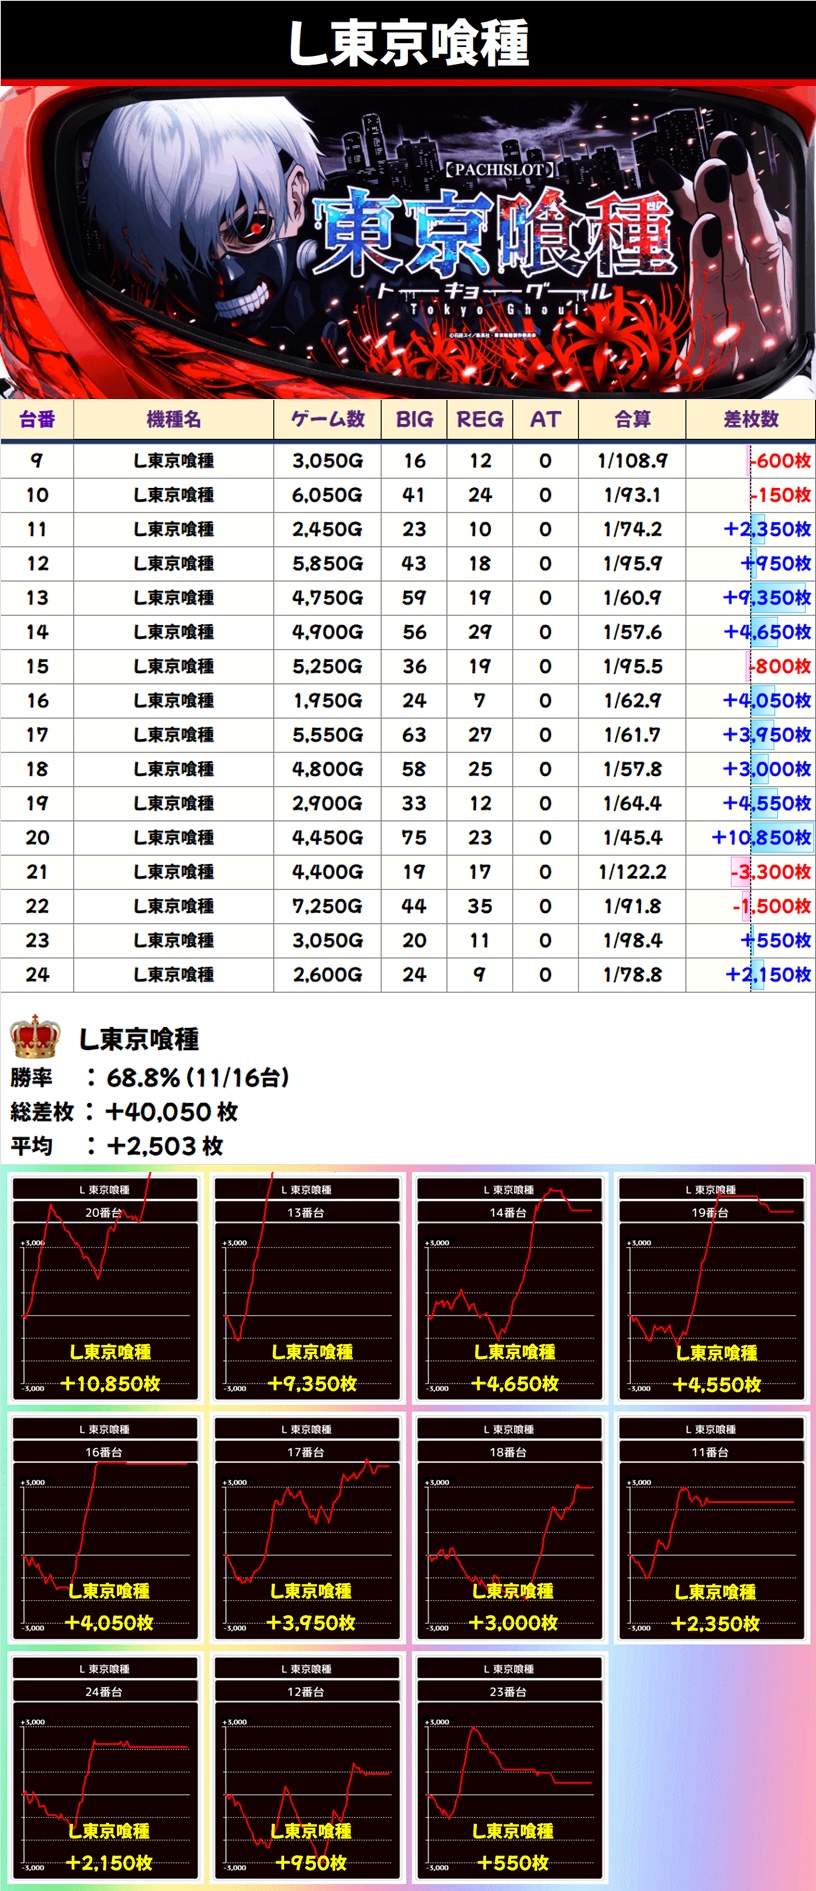This screenshot has height=1891, width=816.
Task: Select the 17番台 graph showing +3,950枚
Action: tap(307, 1528)
